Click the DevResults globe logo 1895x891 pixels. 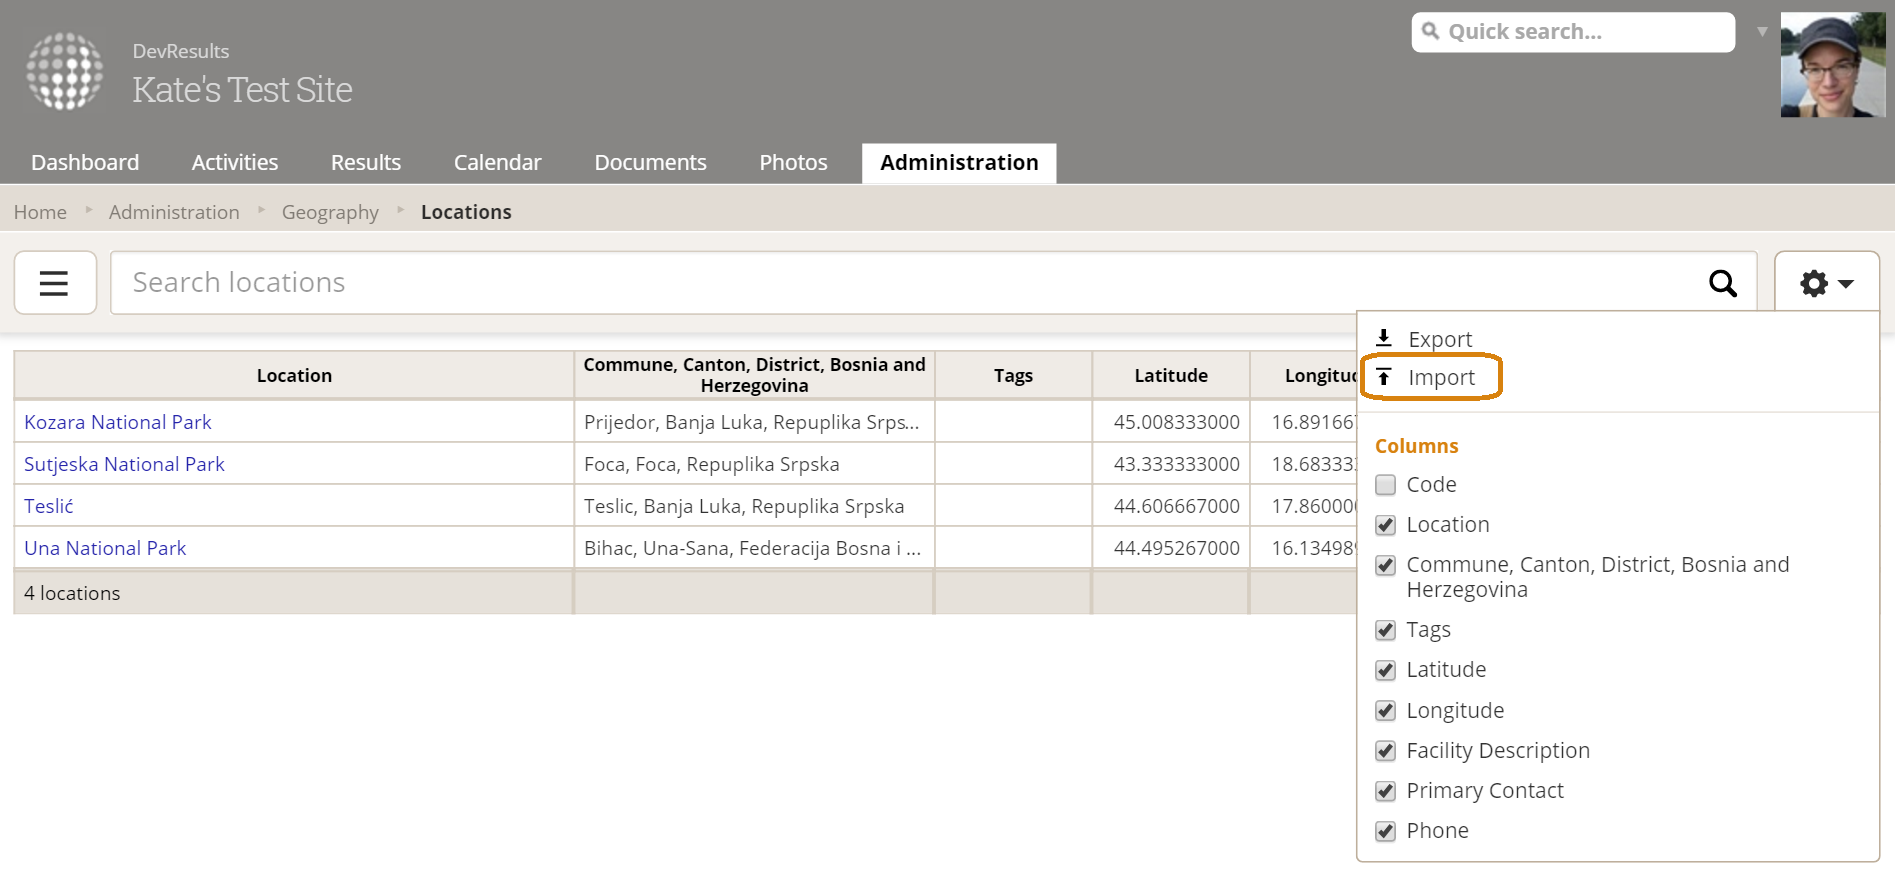65,71
